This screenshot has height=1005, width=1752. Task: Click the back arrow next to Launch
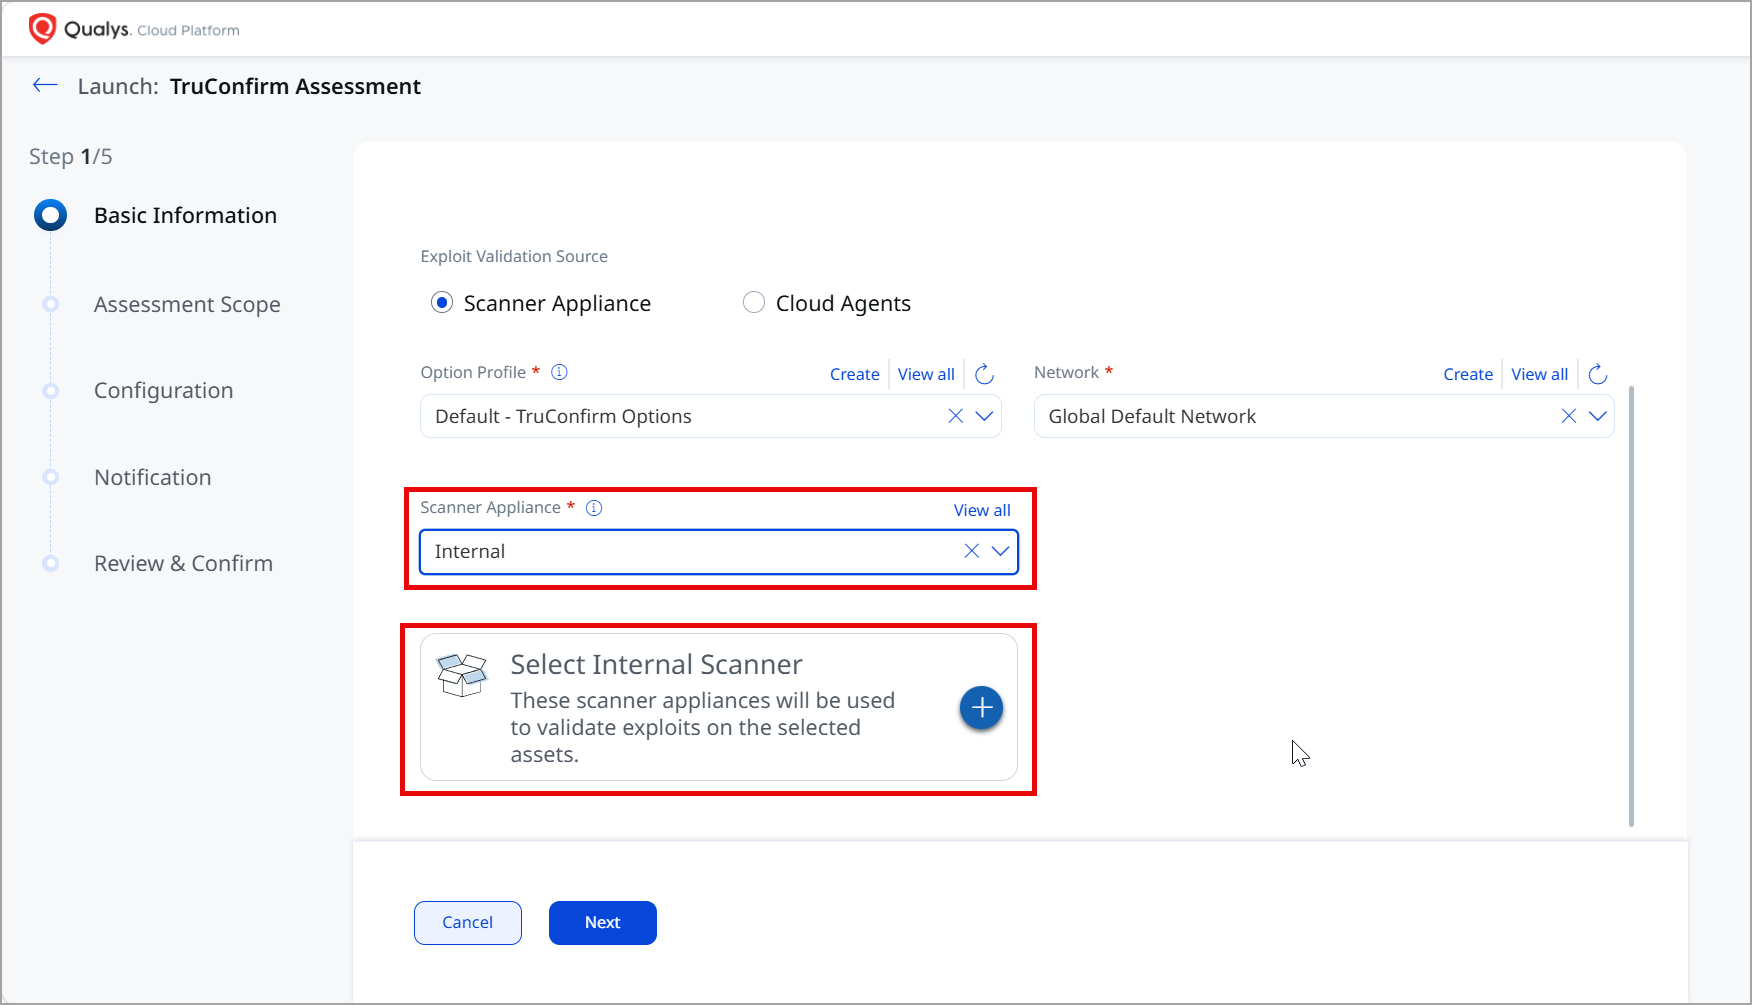coord(45,86)
